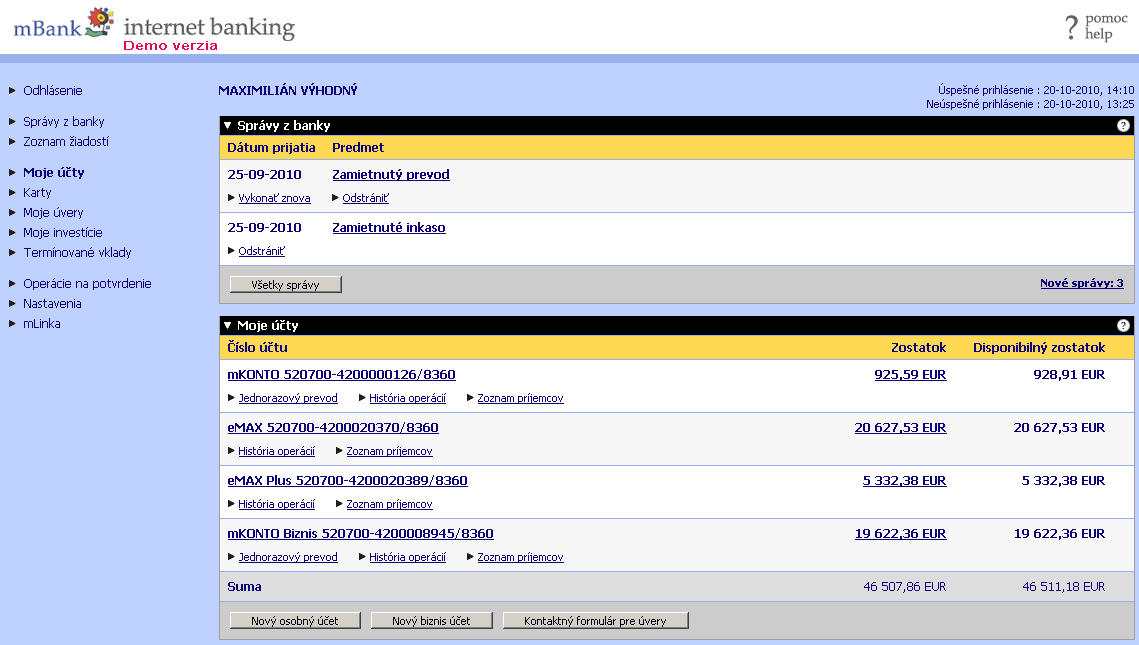1139x645 pixels.
Task: Open Zoznam príjemcov for eMAX 4200020370
Action: tap(389, 451)
